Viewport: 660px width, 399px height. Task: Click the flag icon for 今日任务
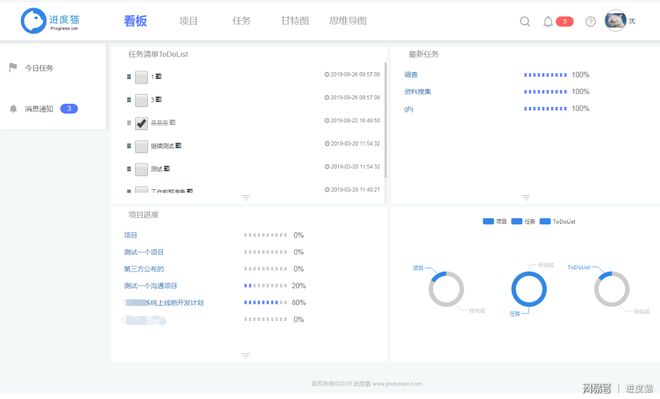pos(13,67)
